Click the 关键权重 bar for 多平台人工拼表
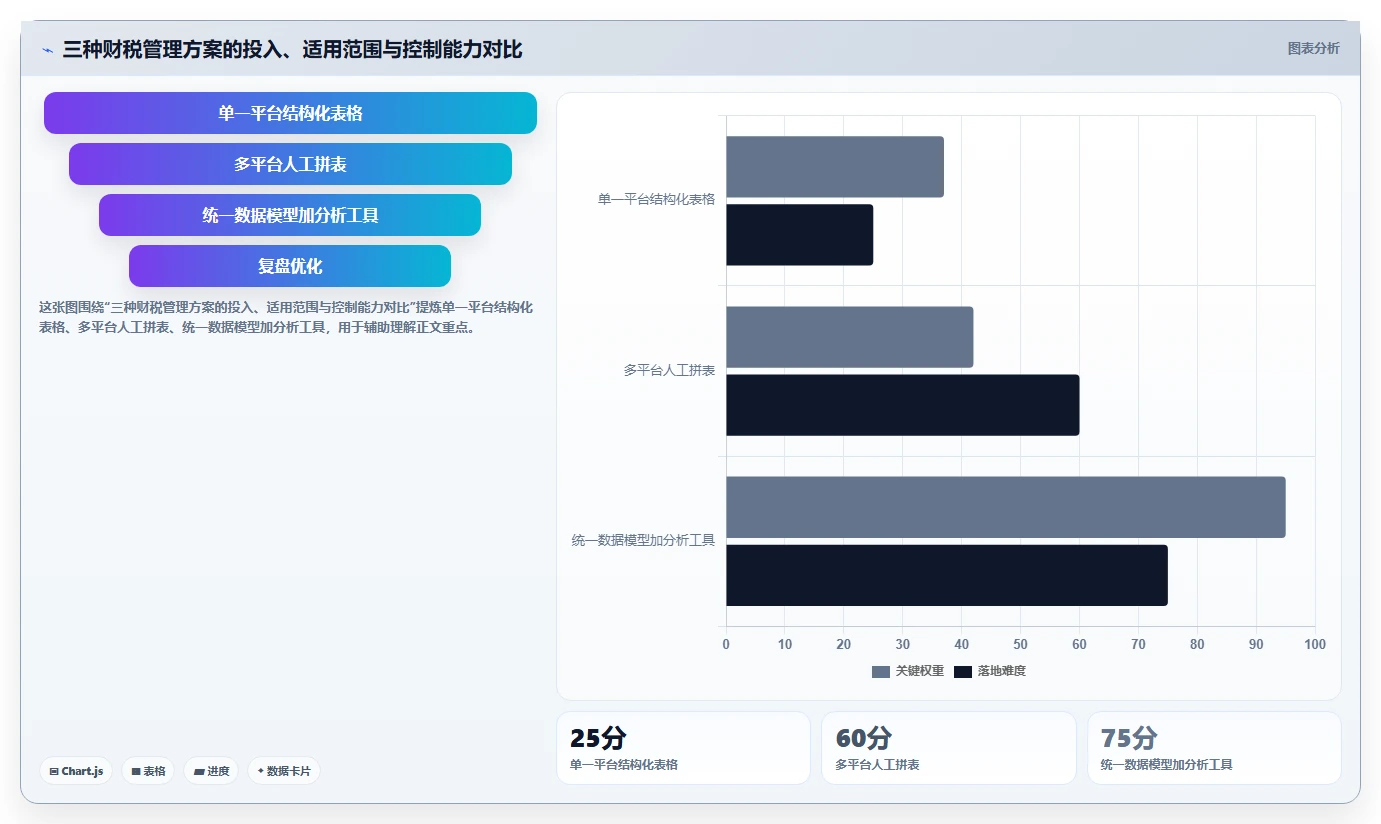This screenshot has width=1381, height=824. [850, 337]
